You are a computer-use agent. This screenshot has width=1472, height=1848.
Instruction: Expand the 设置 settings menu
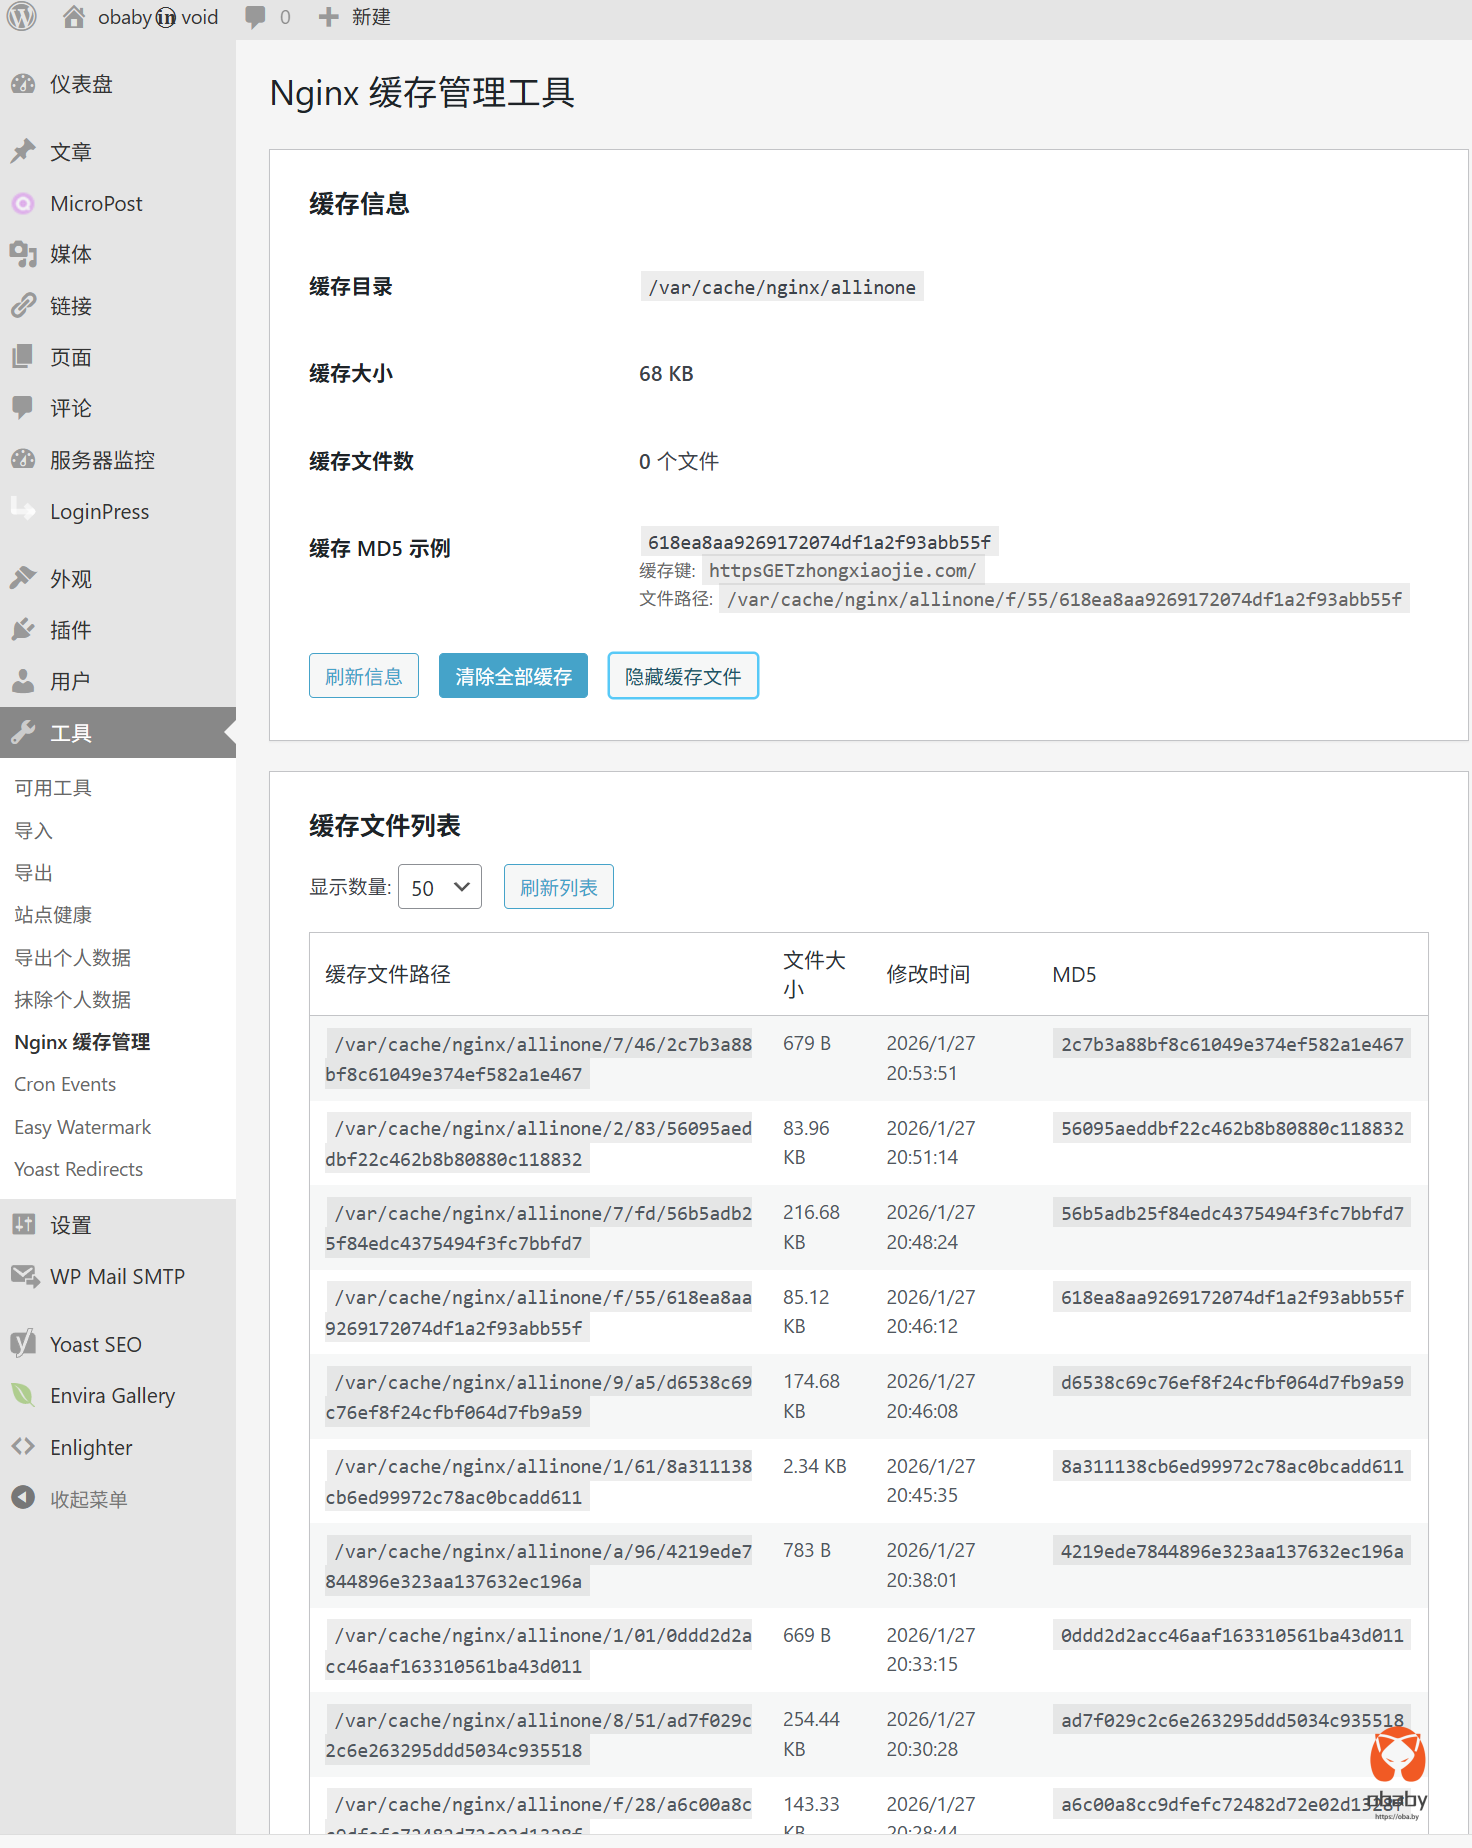pos(70,1225)
